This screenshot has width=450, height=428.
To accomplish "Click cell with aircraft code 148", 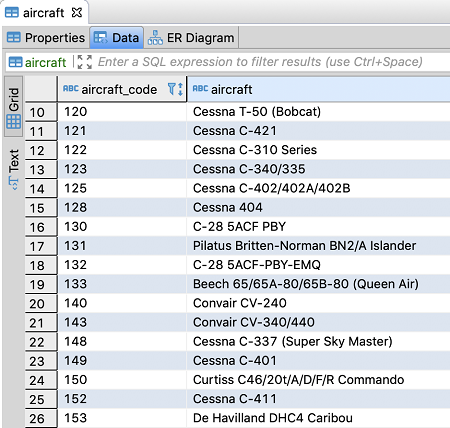I will click(122, 342).
